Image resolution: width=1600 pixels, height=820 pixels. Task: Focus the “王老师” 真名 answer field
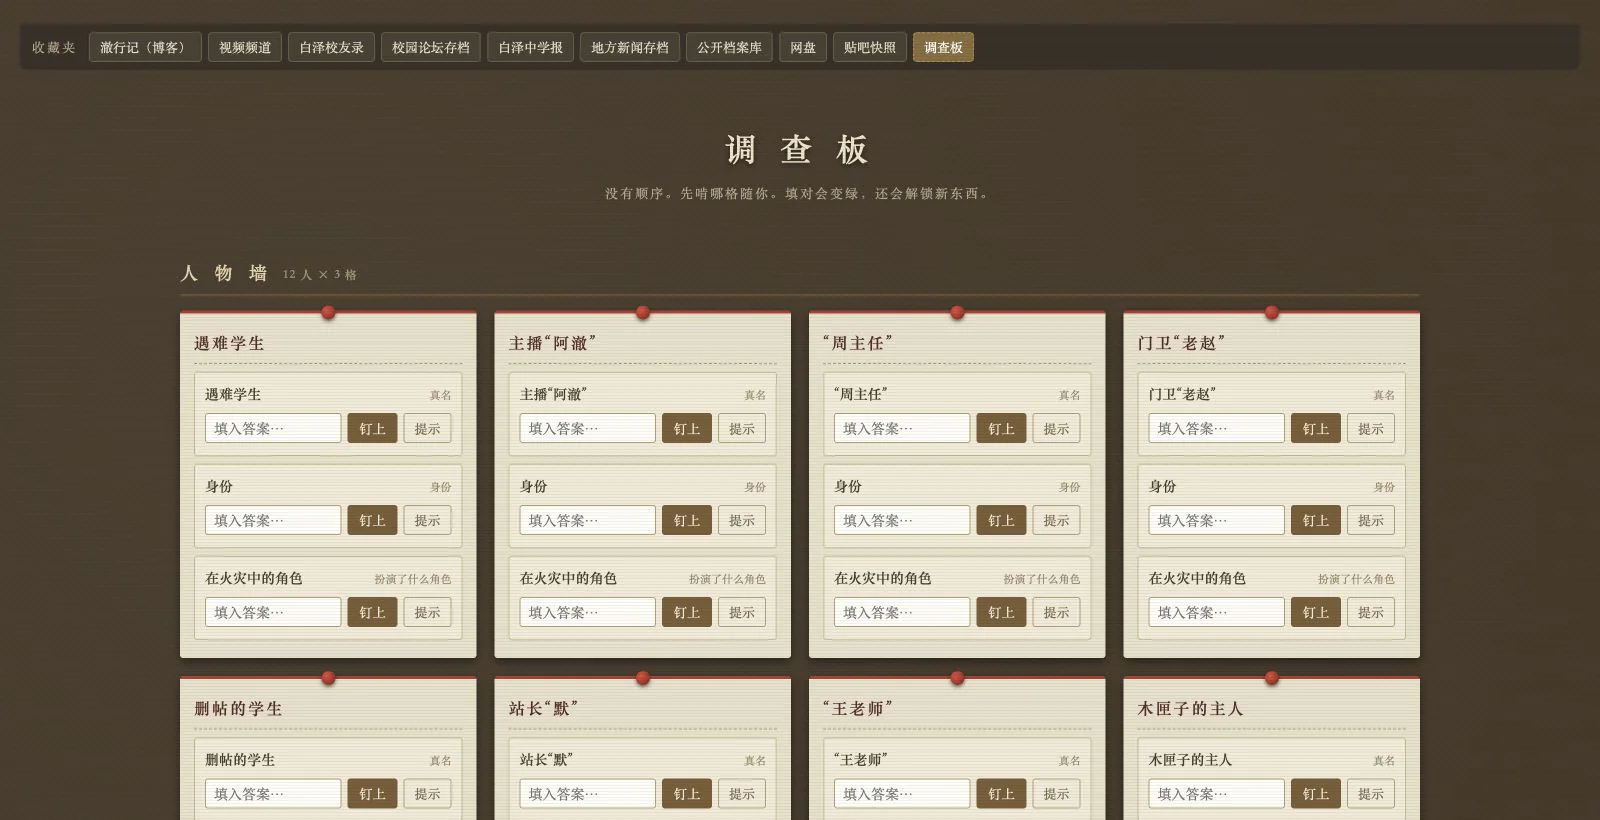(902, 793)
